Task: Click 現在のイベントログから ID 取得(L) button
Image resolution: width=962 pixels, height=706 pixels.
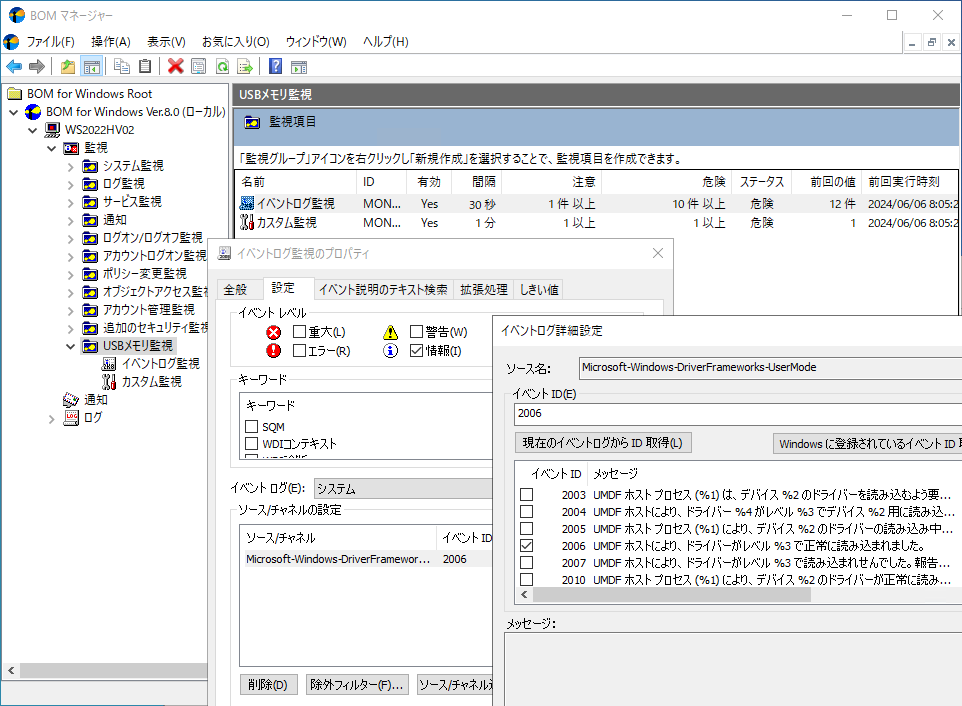Action: click(x=603, y=443)
